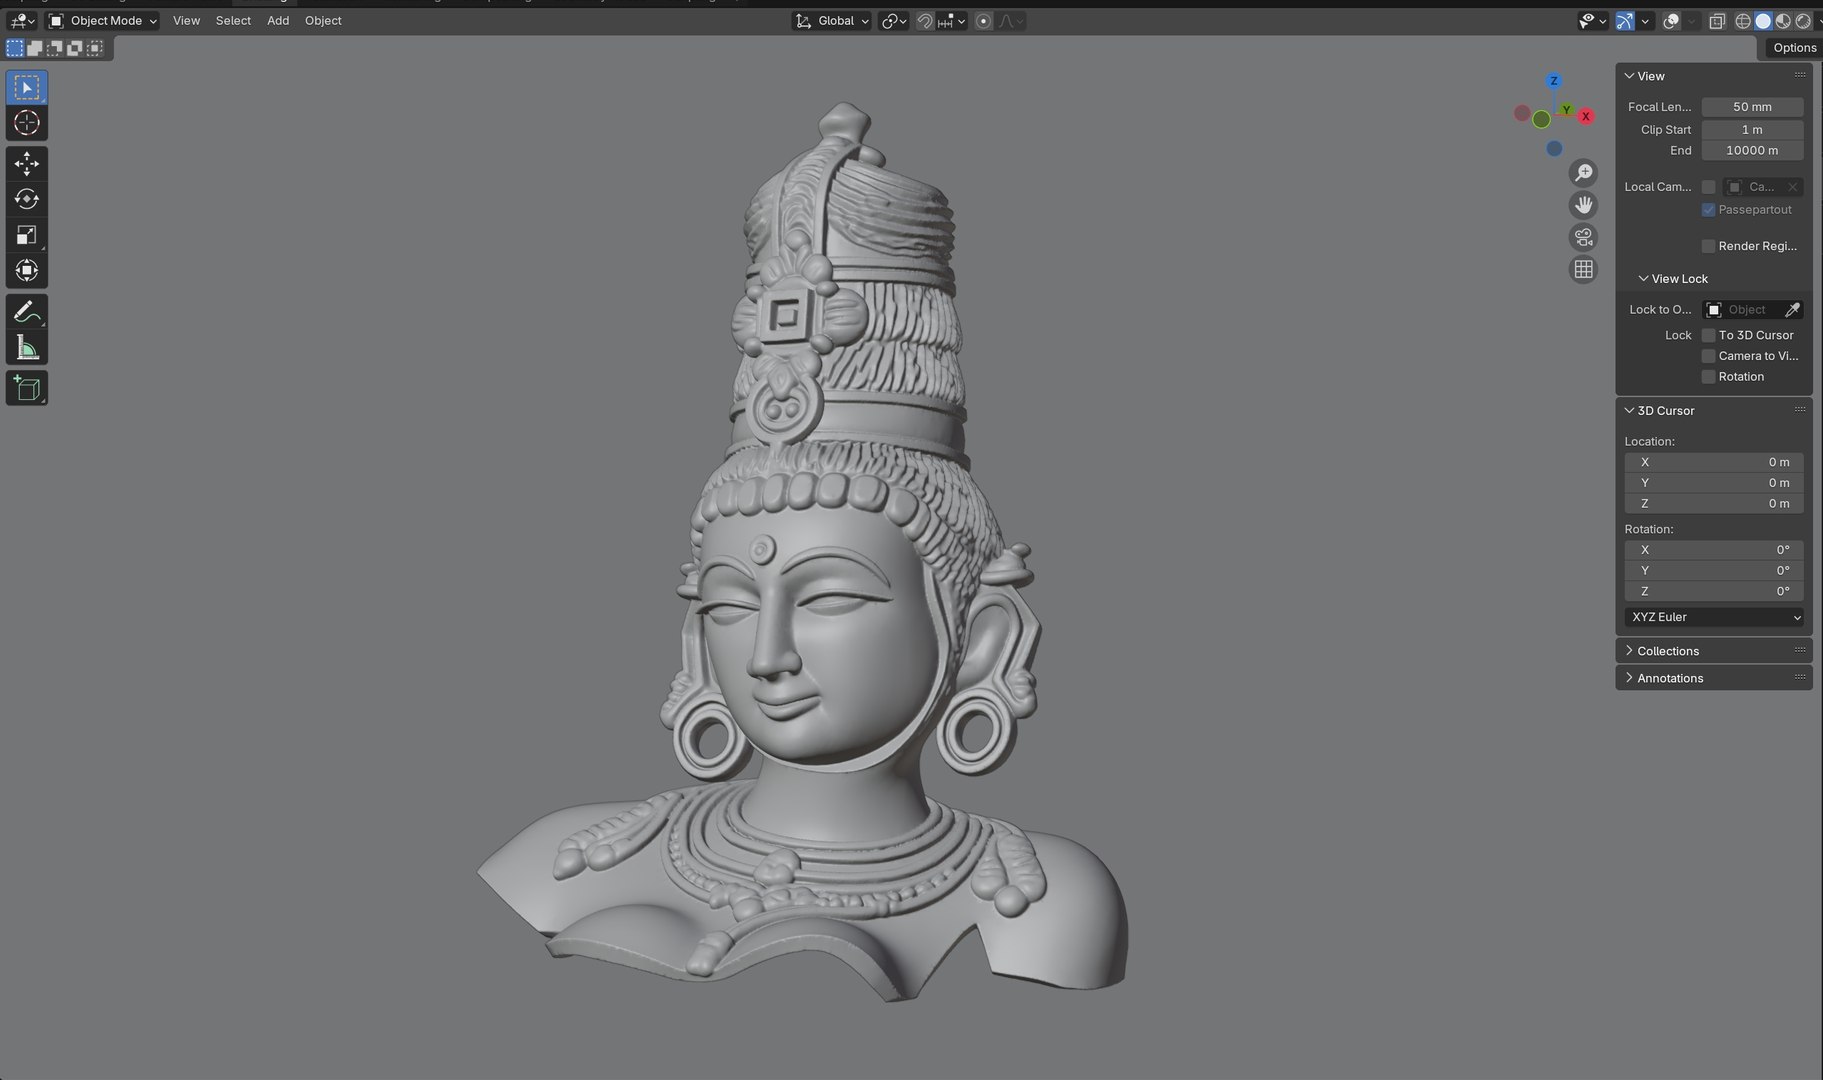The image size is (1823, 1080).
Task: Toggle proportional editing button
Action: coord(984,21)
